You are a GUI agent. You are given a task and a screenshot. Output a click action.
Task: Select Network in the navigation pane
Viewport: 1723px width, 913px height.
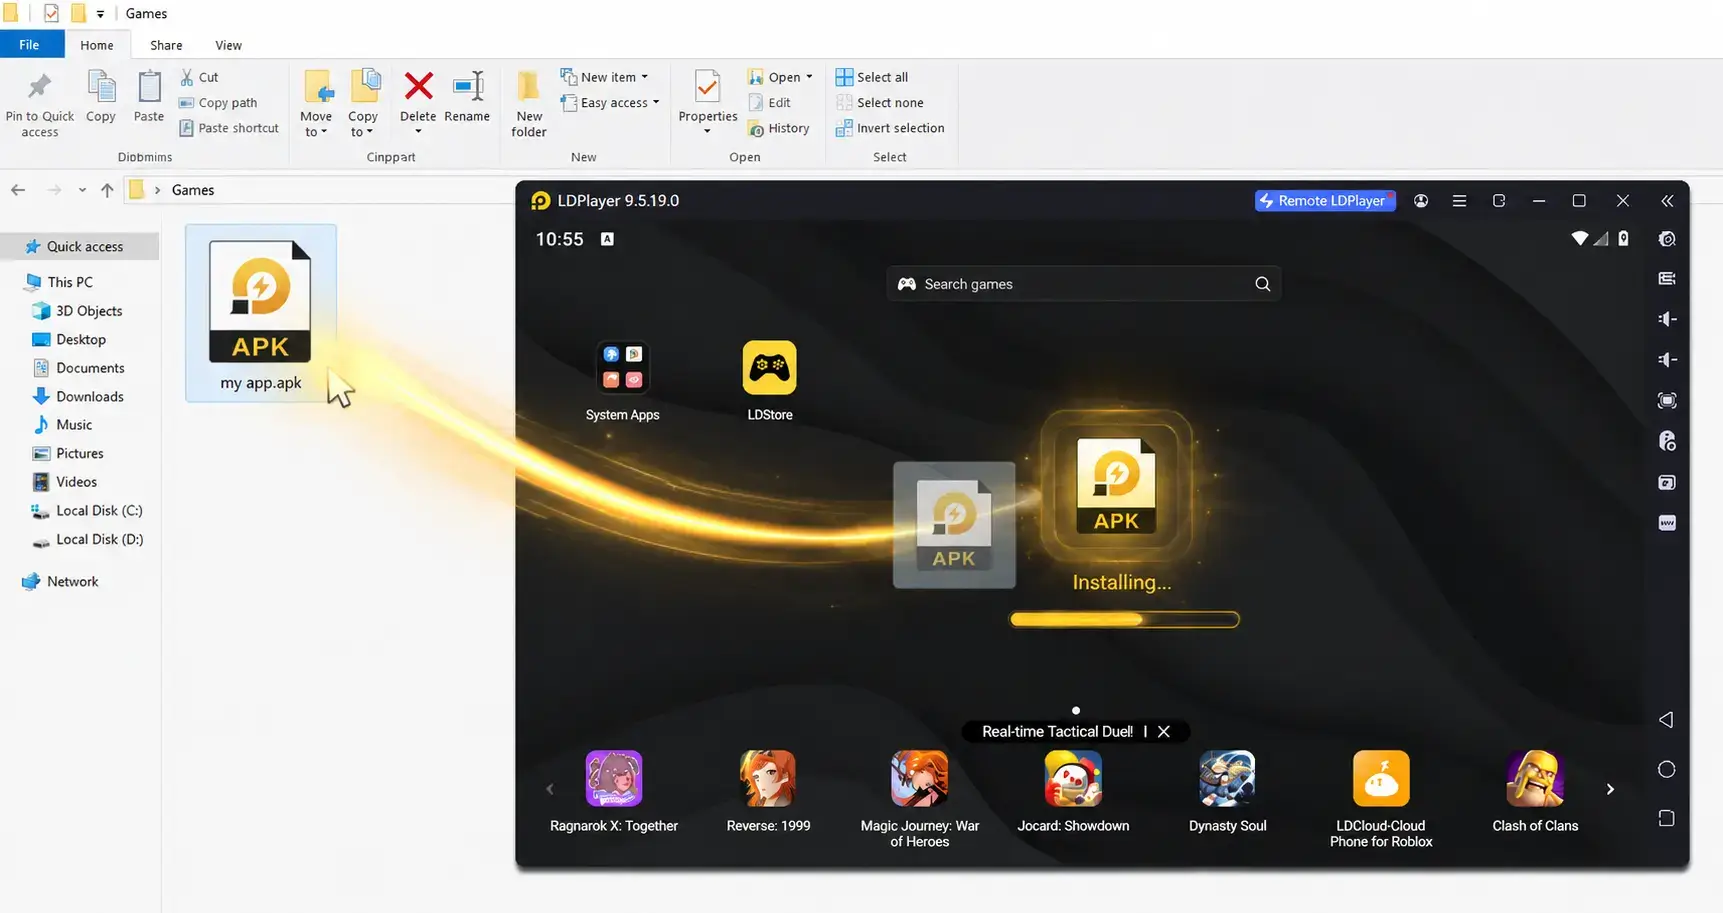pyautogui.click(x=61, y=582)
